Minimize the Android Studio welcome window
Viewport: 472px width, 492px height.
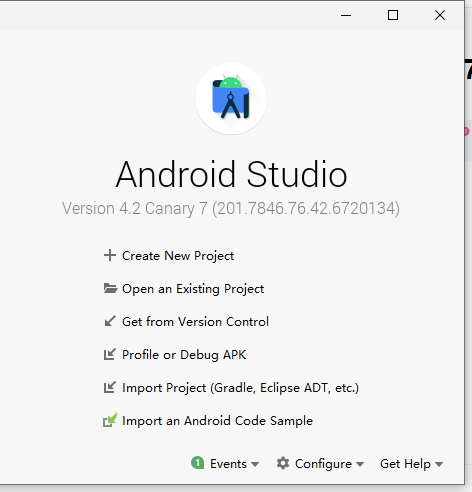coord(346,15)
